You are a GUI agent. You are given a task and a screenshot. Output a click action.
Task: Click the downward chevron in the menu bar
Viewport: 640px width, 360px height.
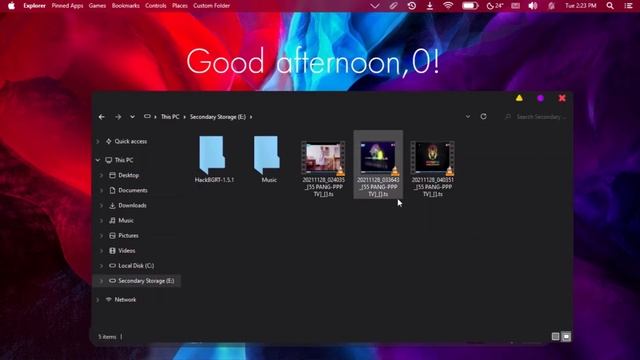(x=374, y=6)
